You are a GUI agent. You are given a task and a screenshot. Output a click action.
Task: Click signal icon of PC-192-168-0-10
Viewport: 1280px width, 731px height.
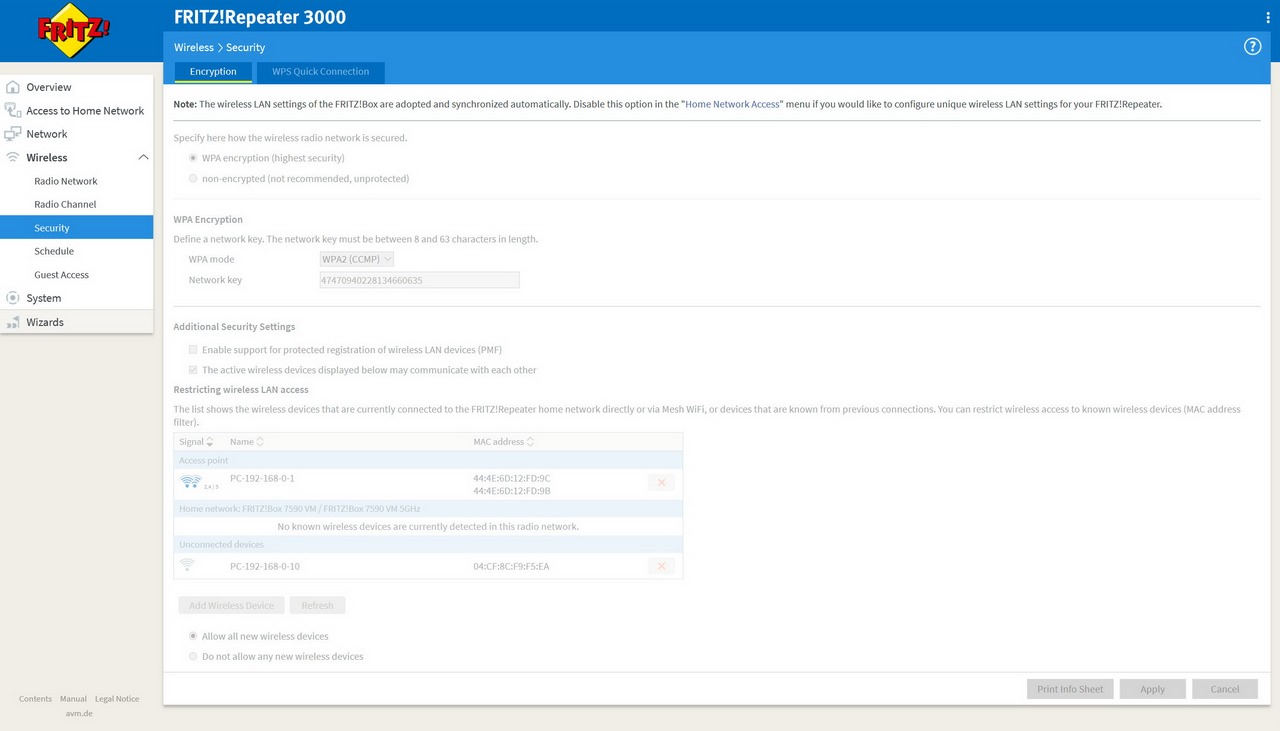pyautogui.click(x=187, y=566)
